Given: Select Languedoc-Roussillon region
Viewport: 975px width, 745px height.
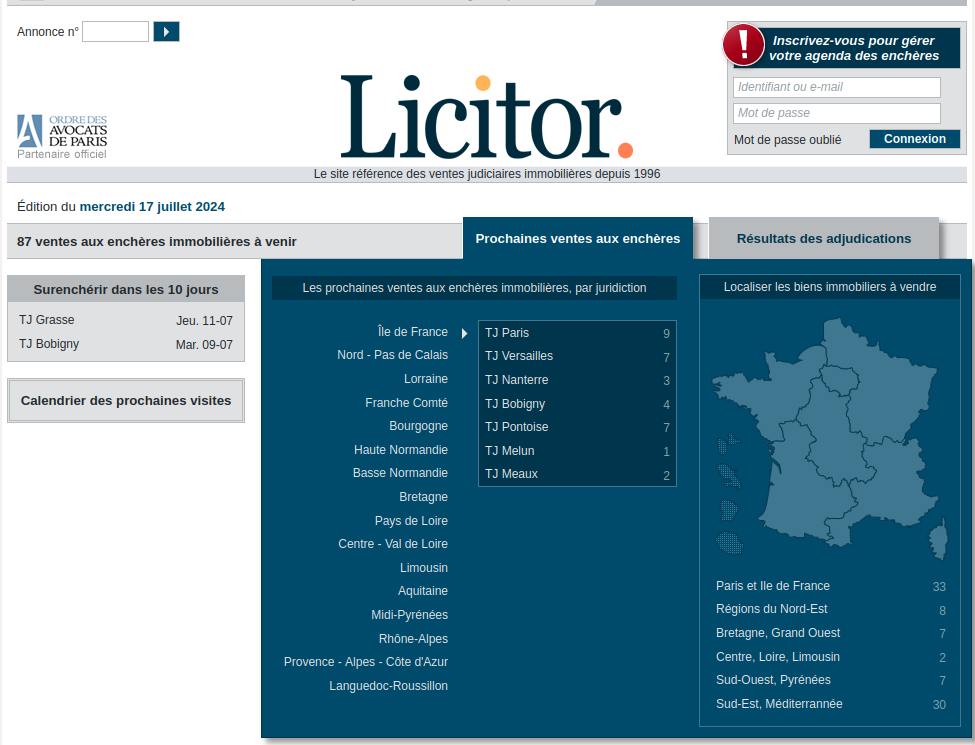Looking at the screenshot, I should (389, 686).
